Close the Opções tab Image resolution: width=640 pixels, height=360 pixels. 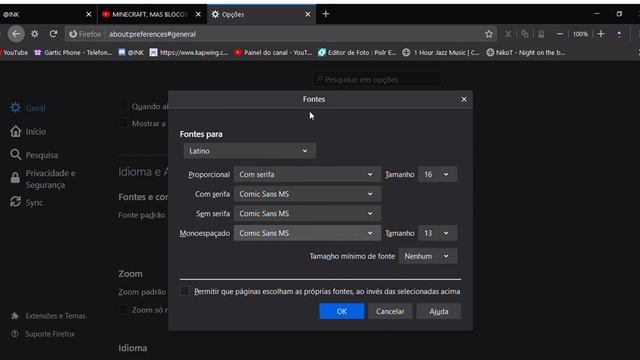click(308, 14)
